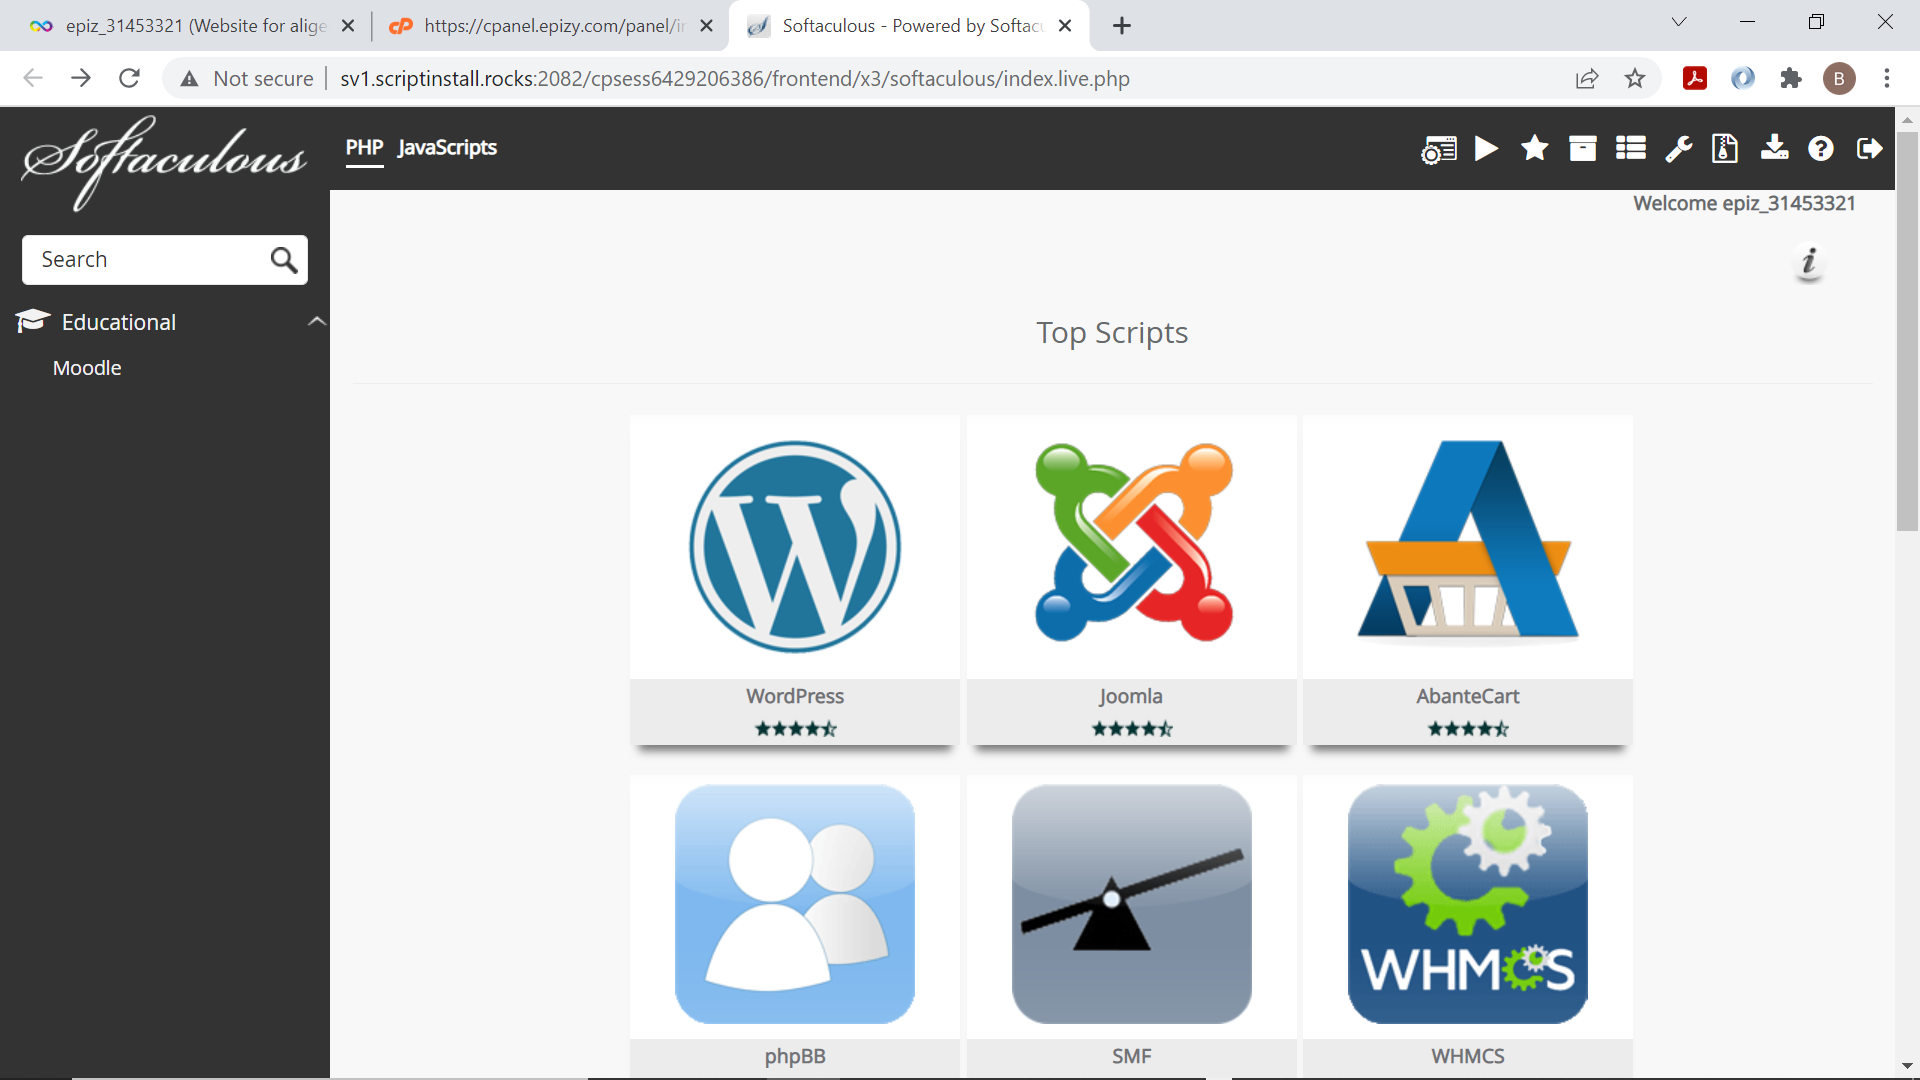Image resolution: width=1920 pixels, height=1080 pixels.
Task: Click the phpBB script name
Action: (795, 1056)
